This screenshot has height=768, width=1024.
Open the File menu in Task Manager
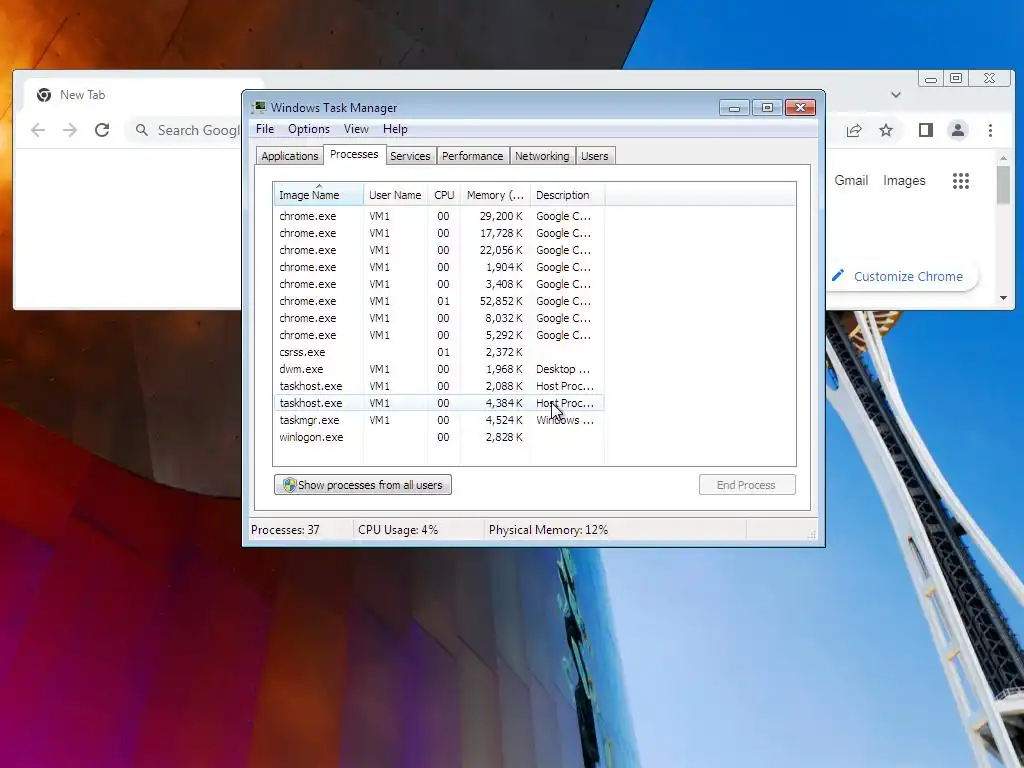(x=264, y=129)
